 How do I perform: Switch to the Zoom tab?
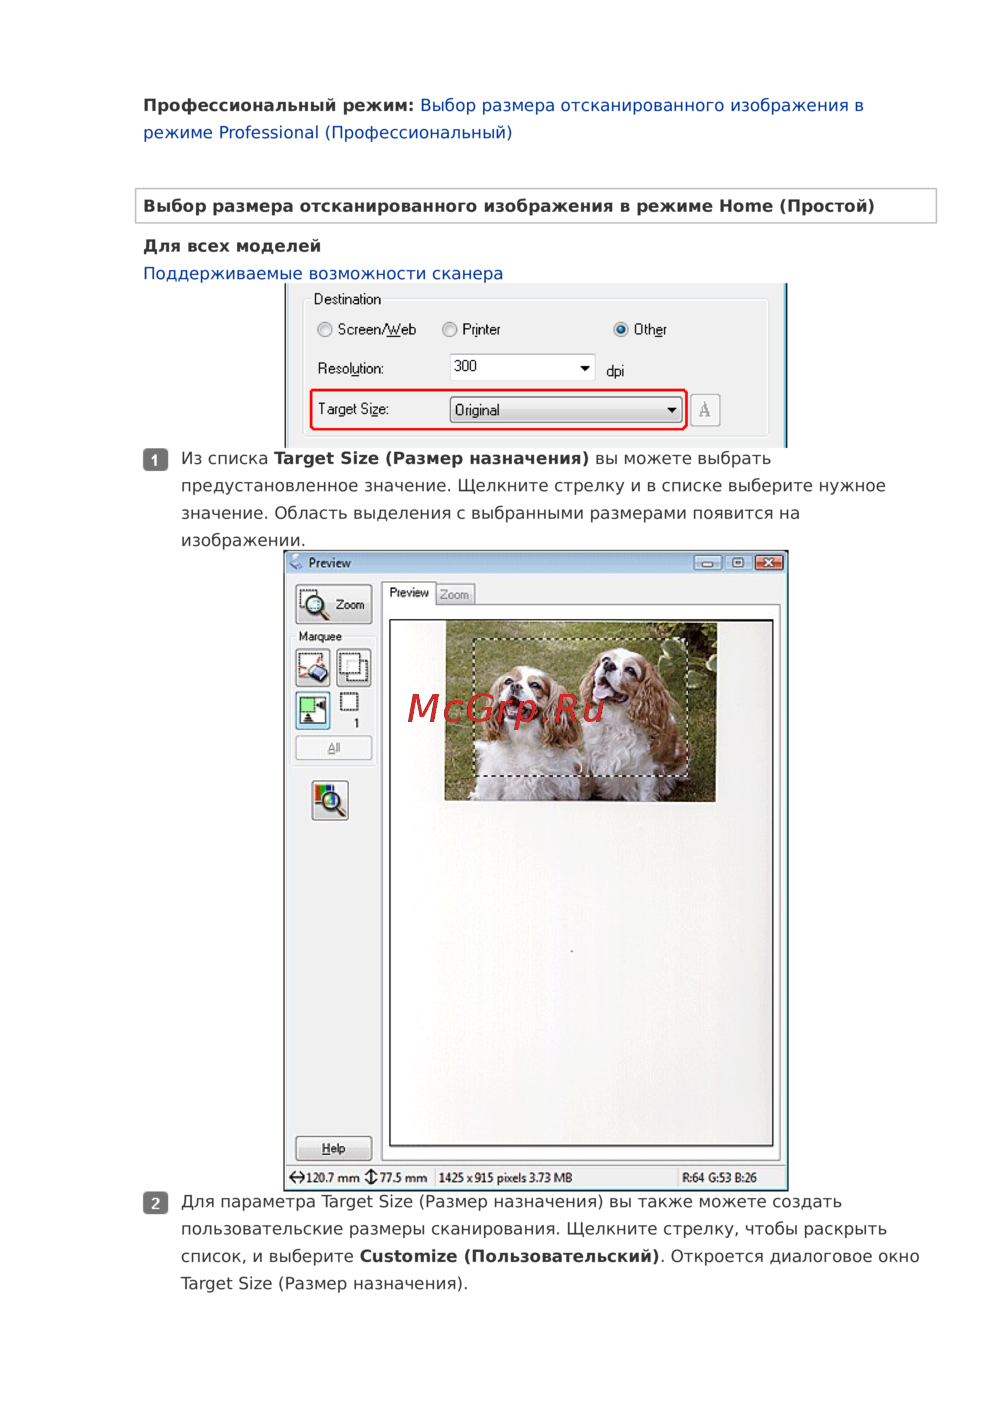(455, 595)
